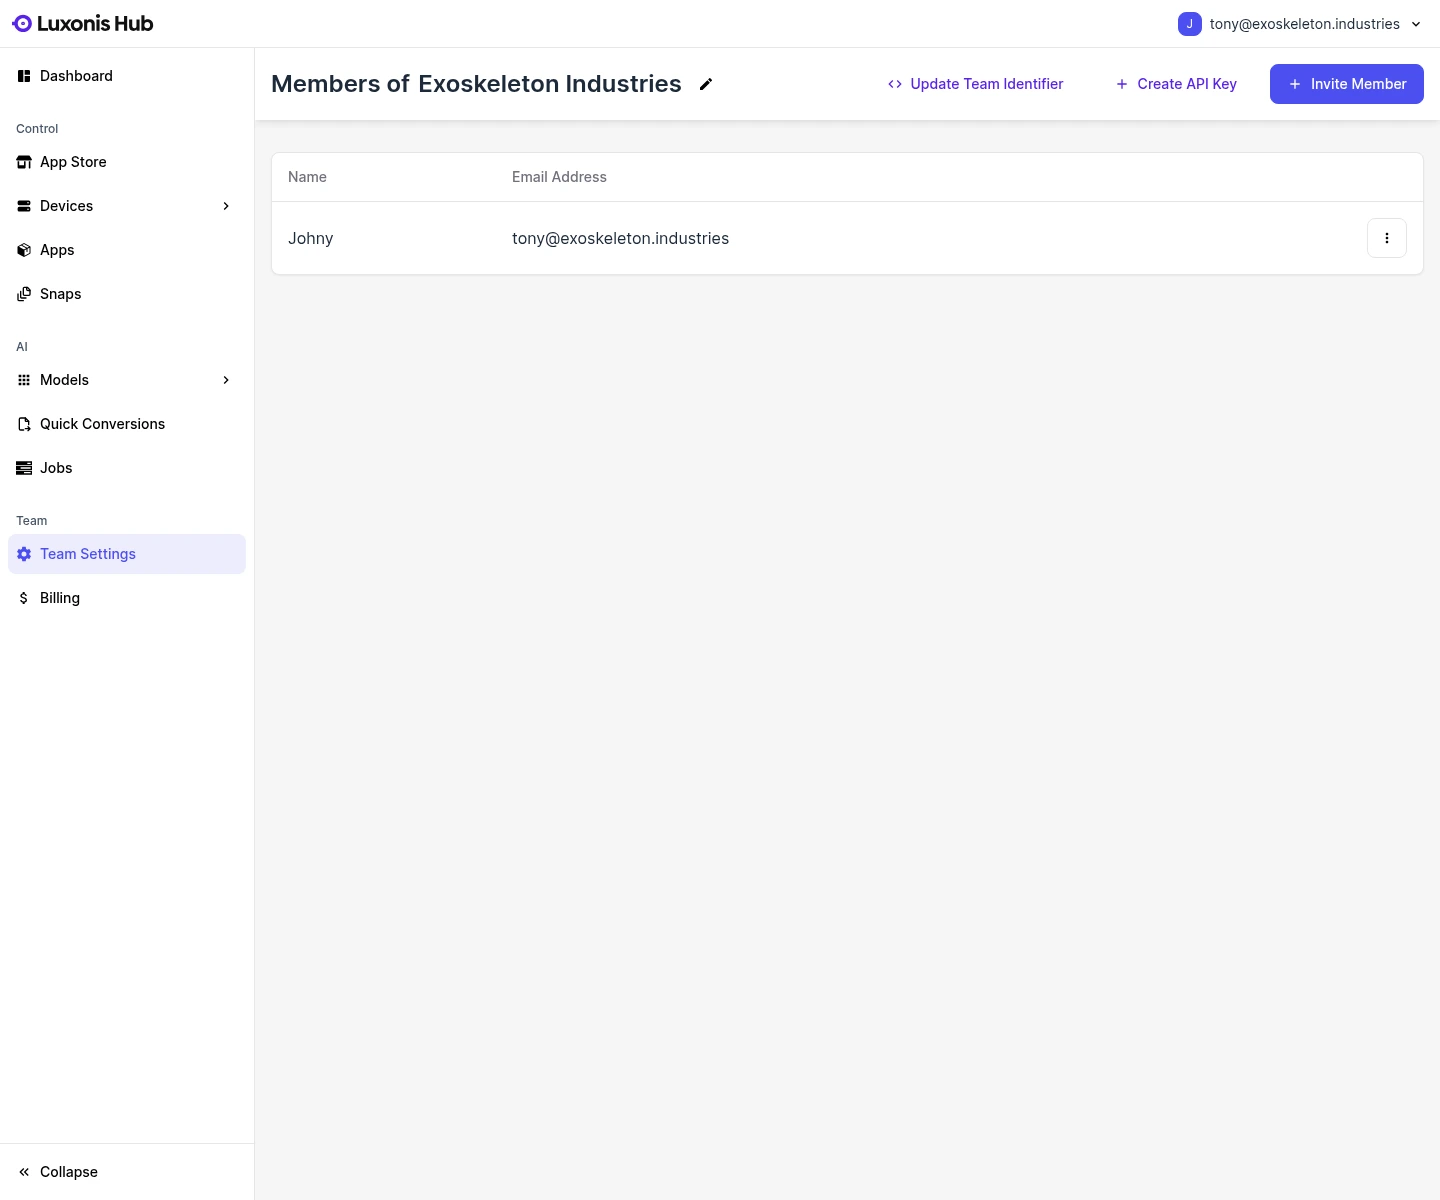
Task: Click the pencil icon to rename team
Action: coord(706,84)
